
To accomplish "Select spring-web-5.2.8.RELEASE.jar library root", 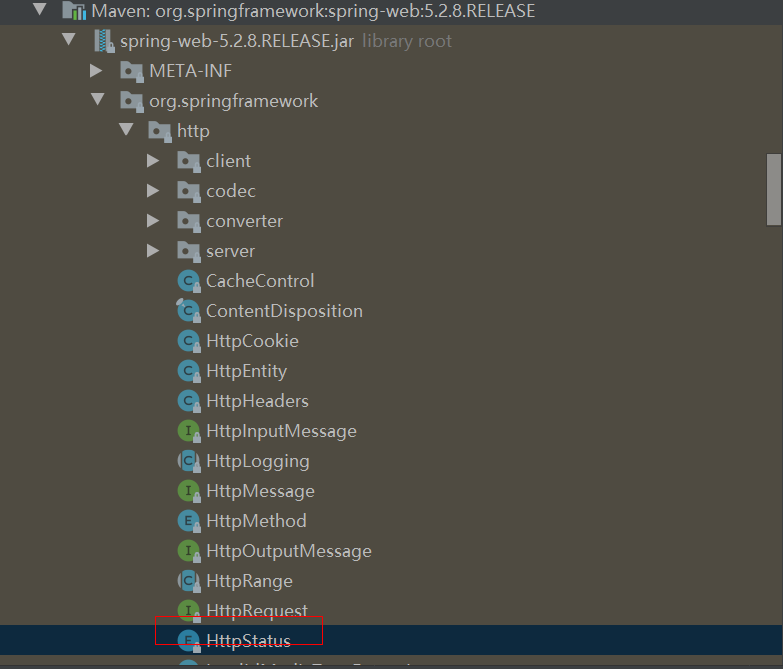I will [x=286, y=40].
